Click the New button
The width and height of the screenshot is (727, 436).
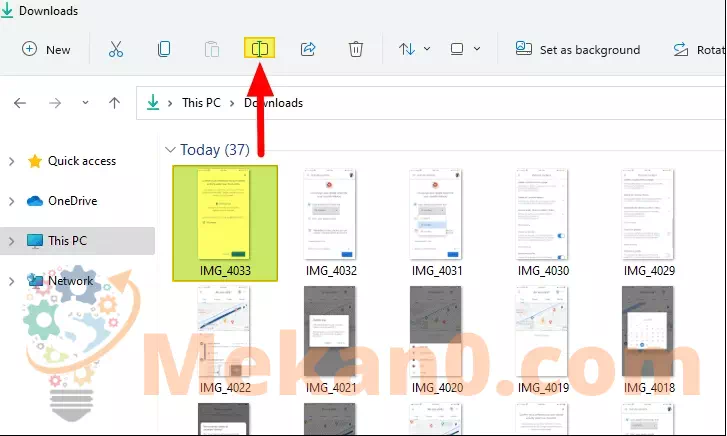(46, 49)
